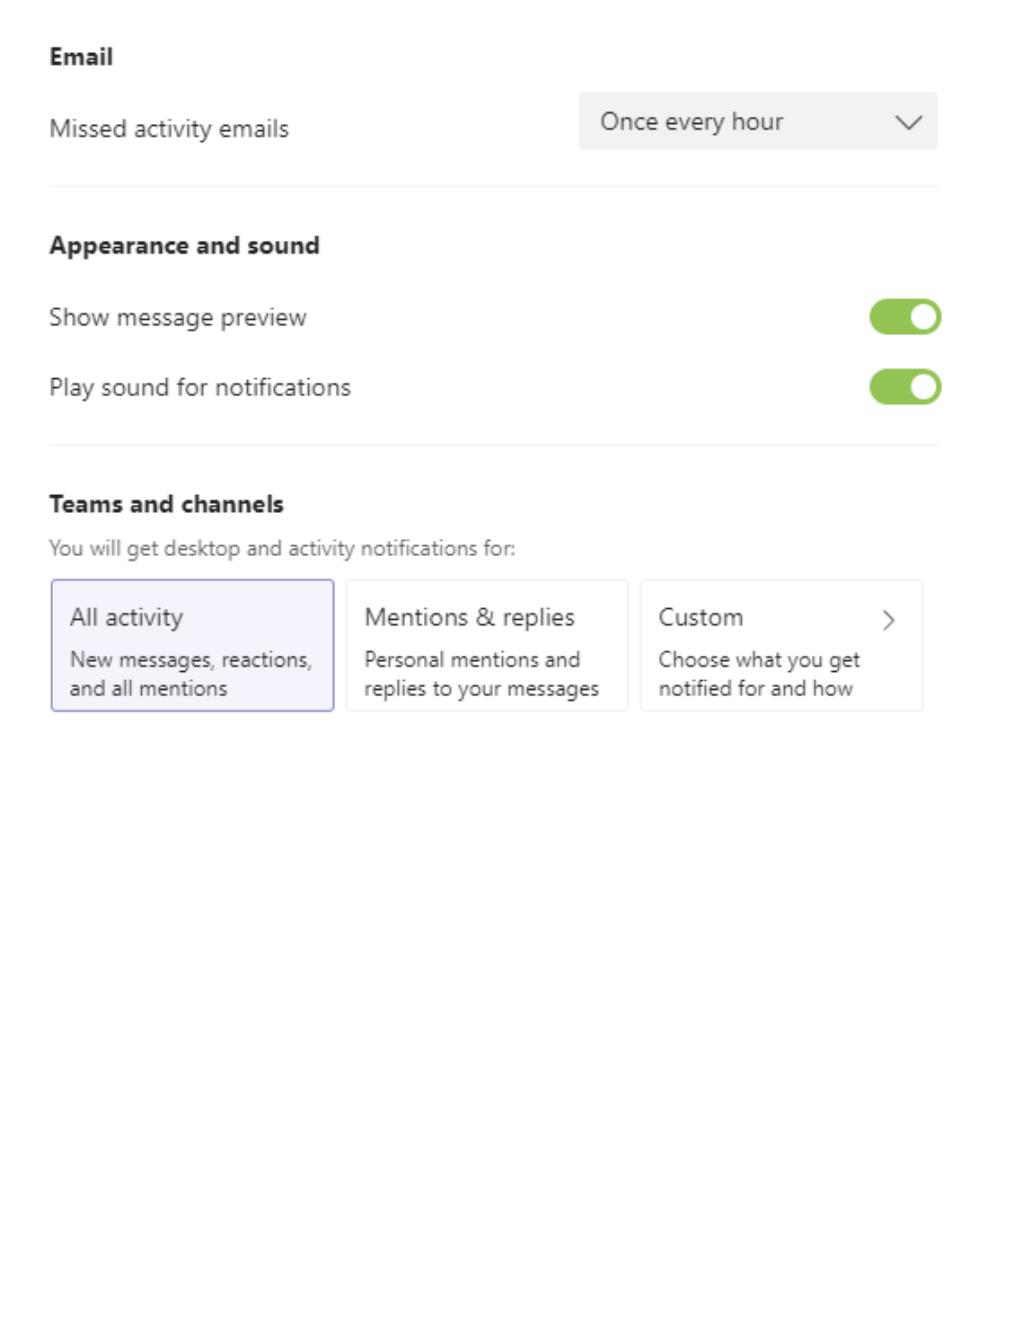Select the All activity notification card

[x=193, y=643]
